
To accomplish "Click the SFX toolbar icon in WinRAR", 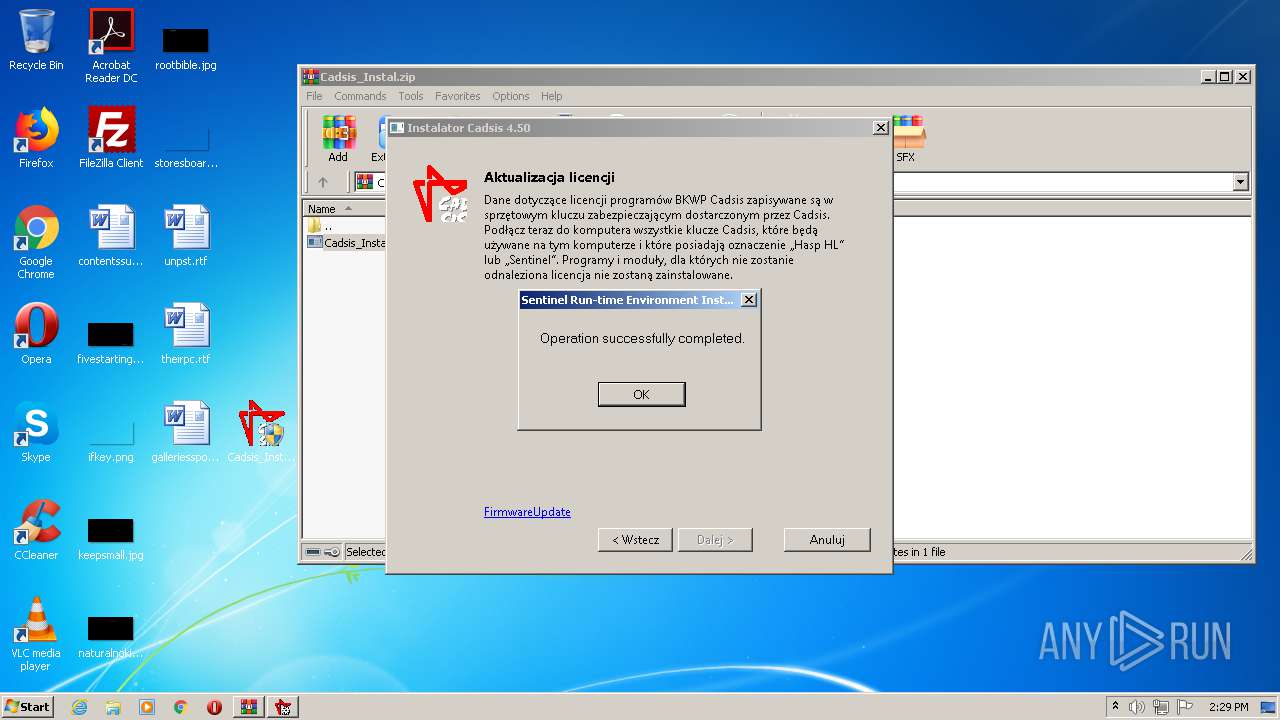I will coord(906,139).
